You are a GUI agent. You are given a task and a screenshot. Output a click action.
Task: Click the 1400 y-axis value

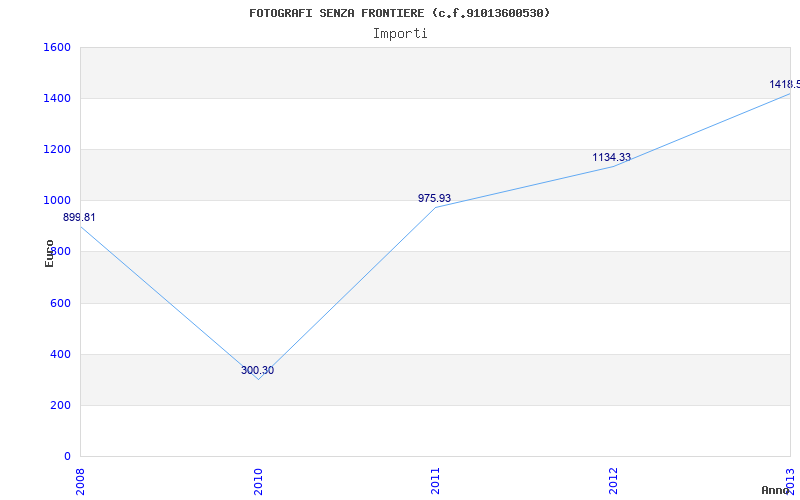(x=57, y=98)
